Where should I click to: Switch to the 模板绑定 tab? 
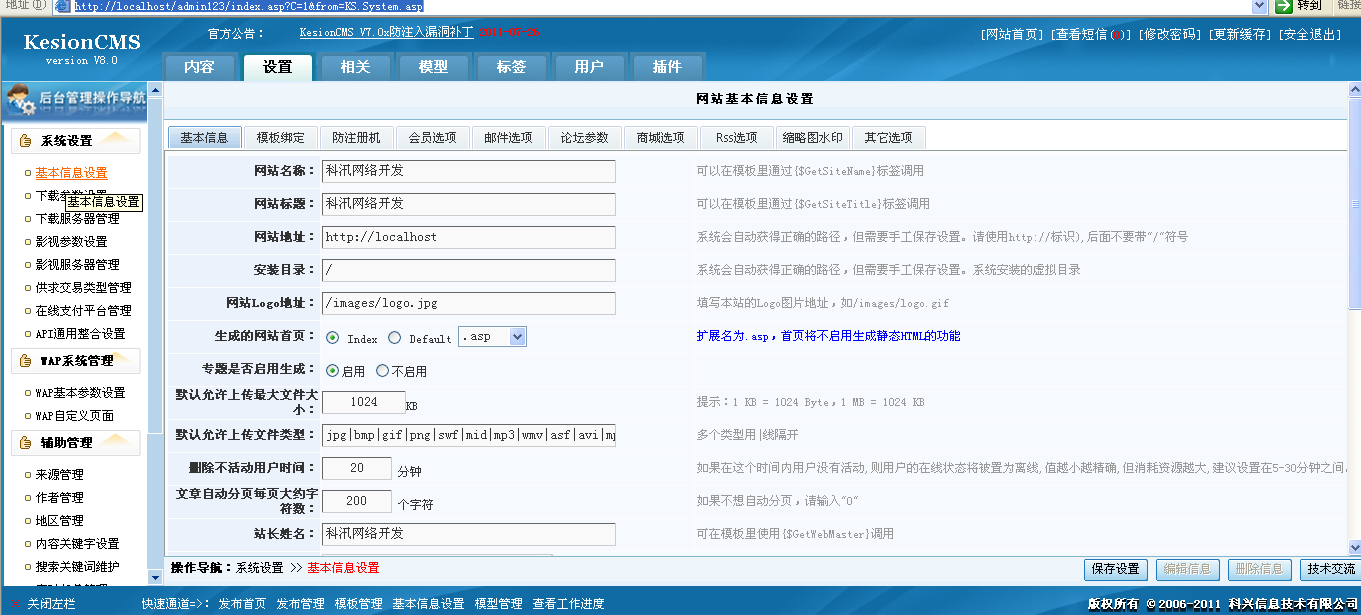276,137
